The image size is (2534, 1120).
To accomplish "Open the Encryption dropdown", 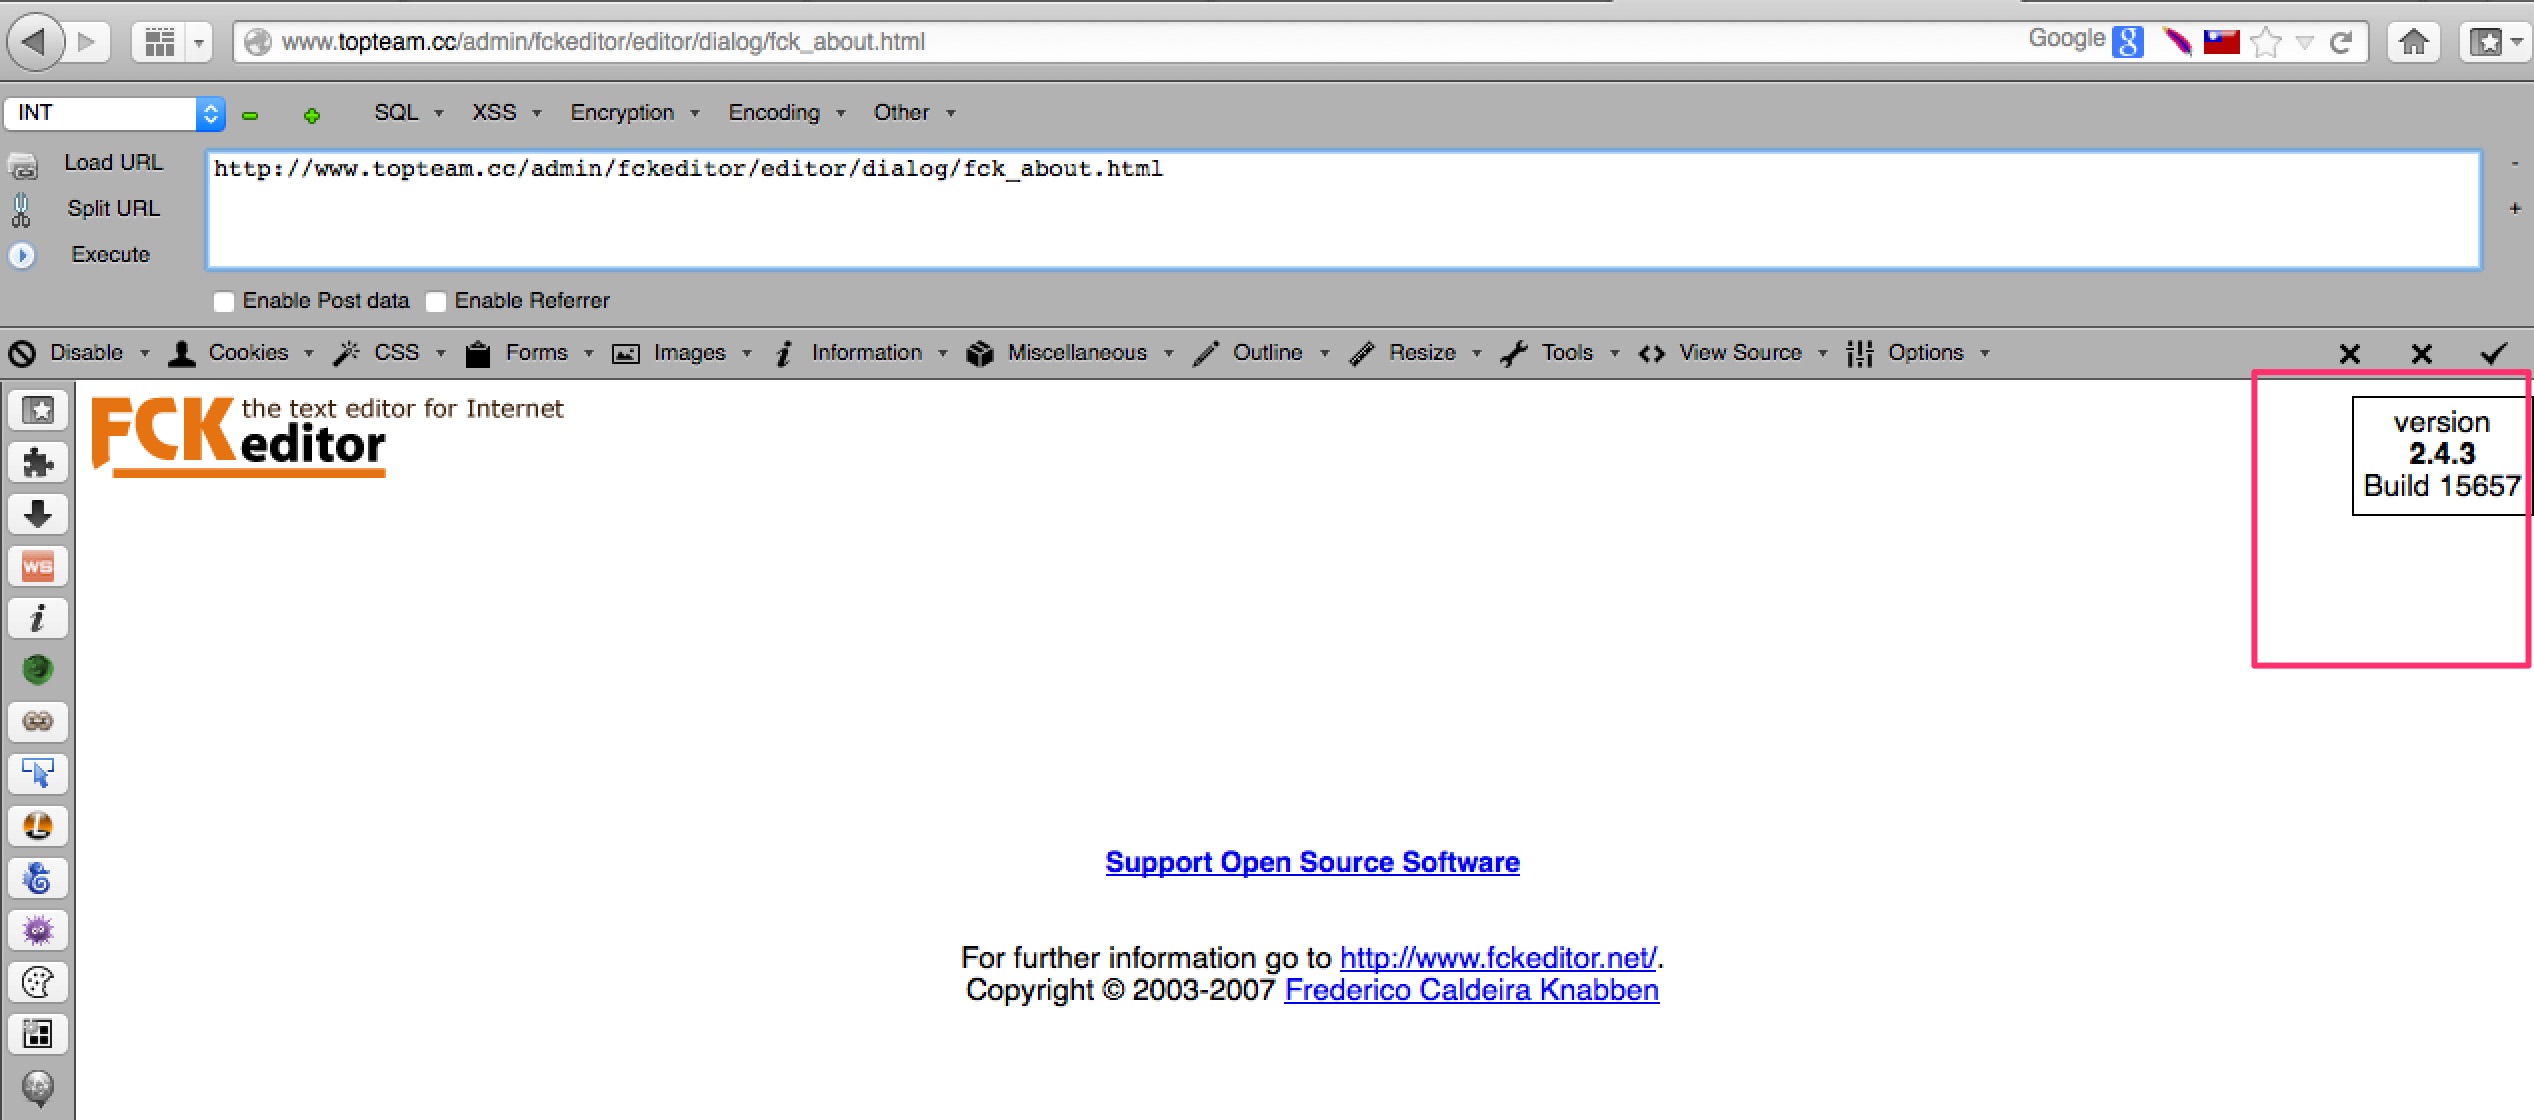I will coord(634,113).
